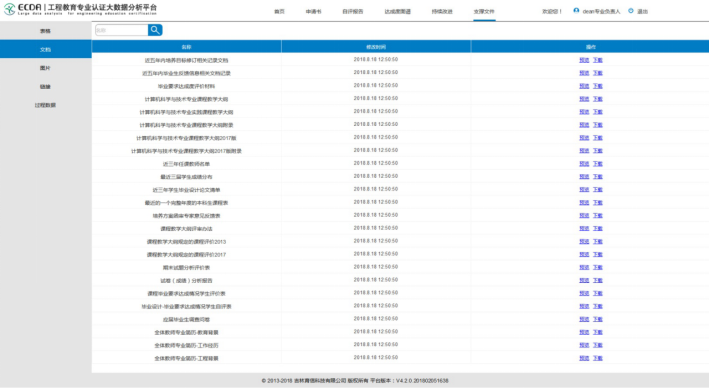Viewport: 709px width, 389px height.
Task: Preview 应届毕业生调查问卷
Action: point(584,319)
